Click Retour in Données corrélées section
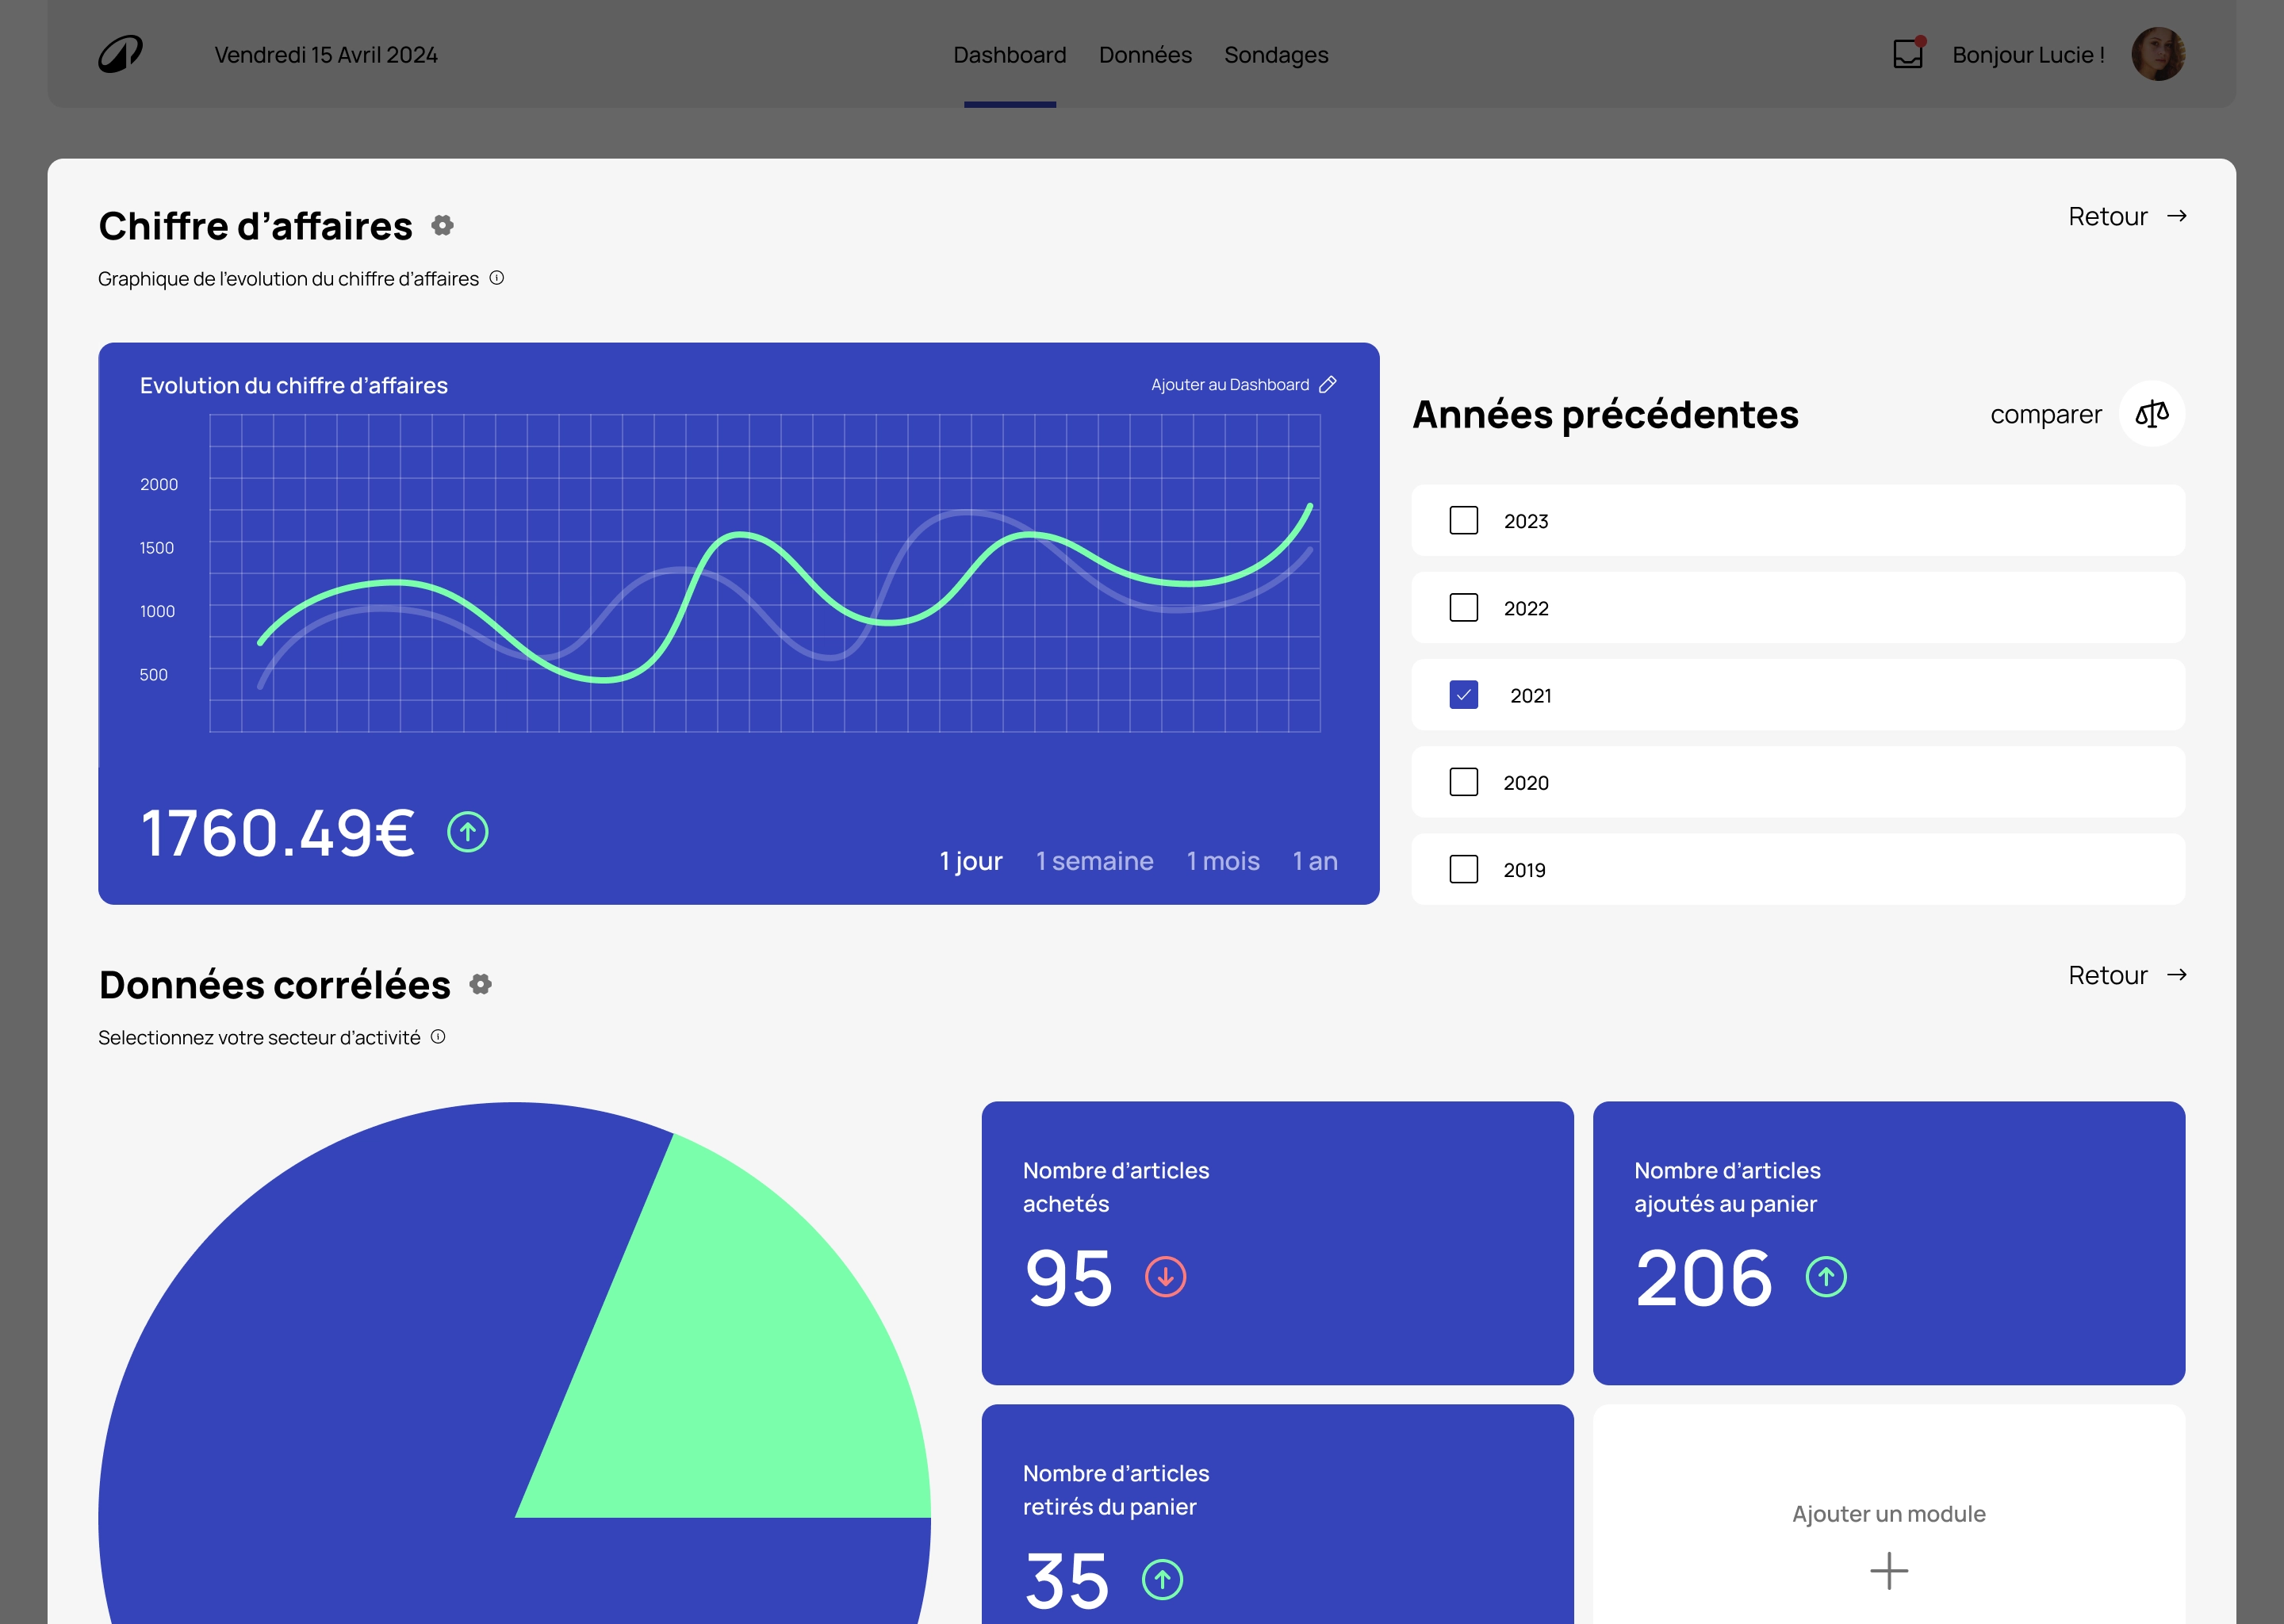The height and width of the screenshot is (1624, 2284). pyautogui.click(x=2107, y=975)
